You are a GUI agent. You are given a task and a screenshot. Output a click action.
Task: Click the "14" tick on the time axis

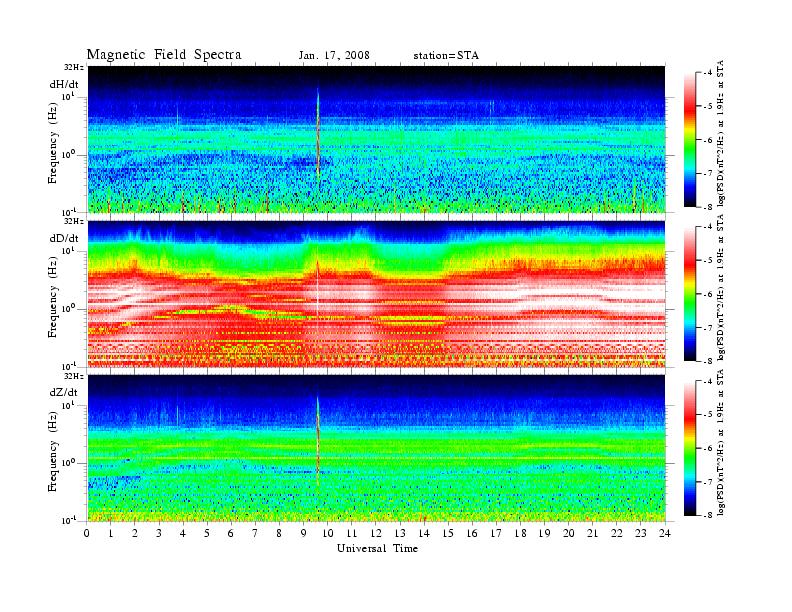click(424, 533)
